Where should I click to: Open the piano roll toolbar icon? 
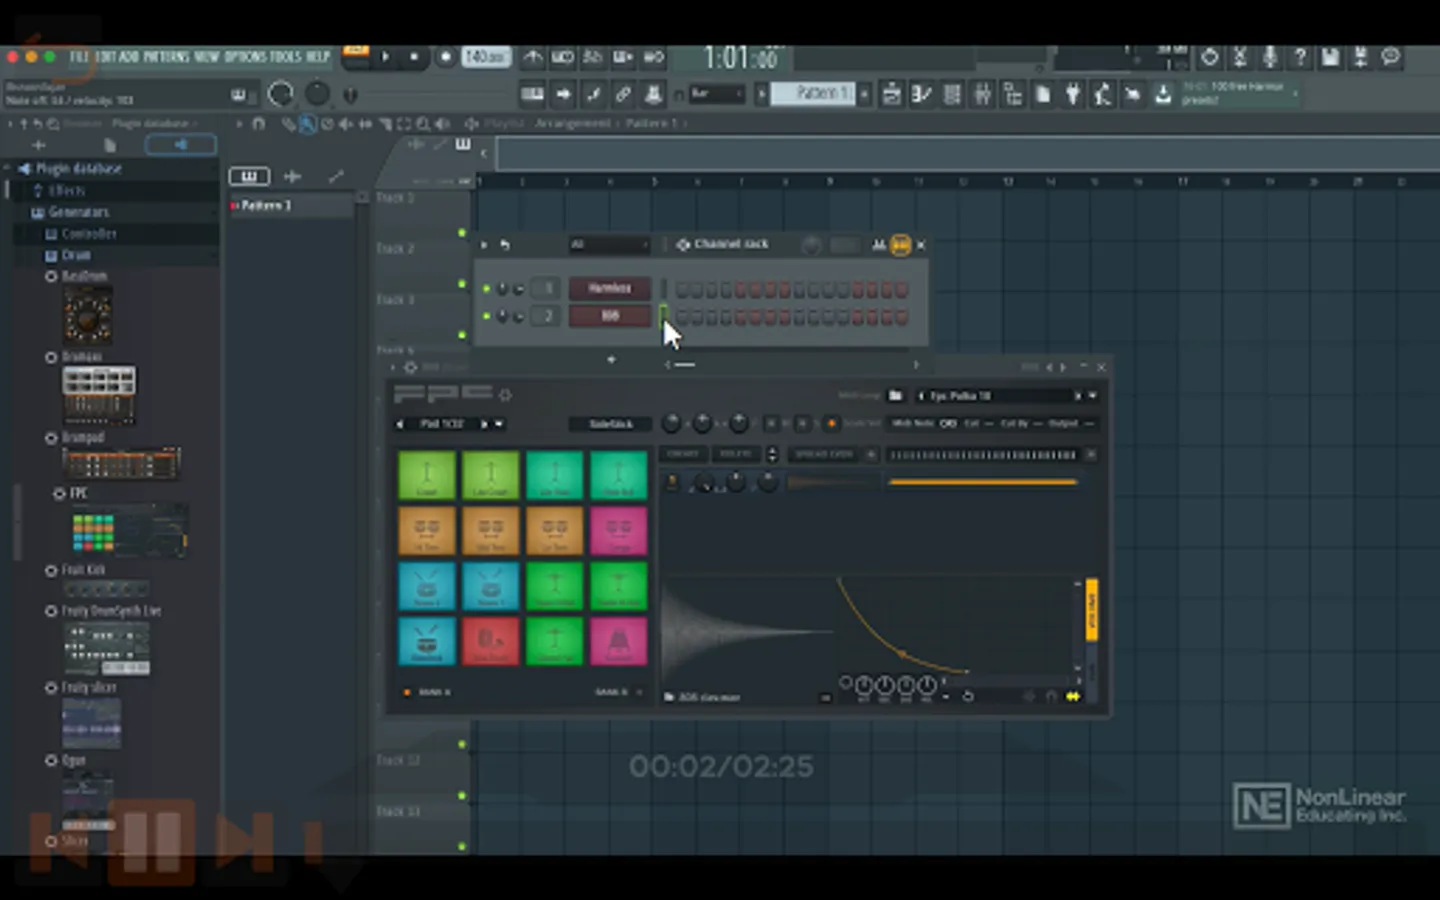[x=921, y=95]
